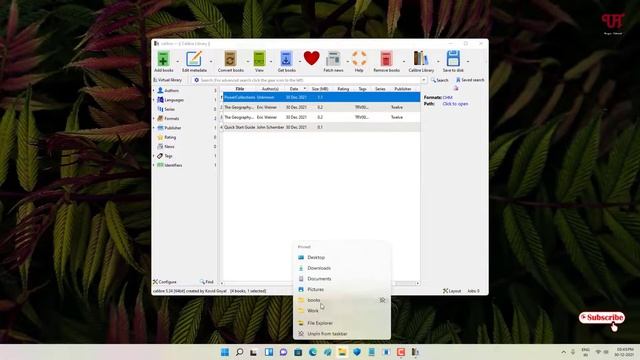Click the Save to disk icon
Viewport: 640px width, 360px height.
pos(453,59)
